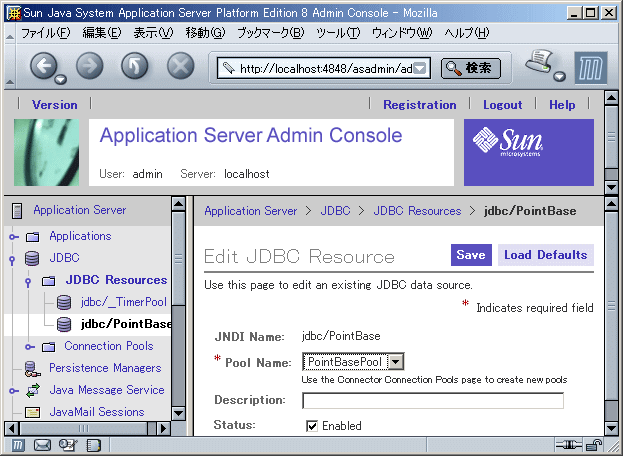Click the Persistence Managers icon
This screenshot has height=456, width=623.
(x=32, y=369)
